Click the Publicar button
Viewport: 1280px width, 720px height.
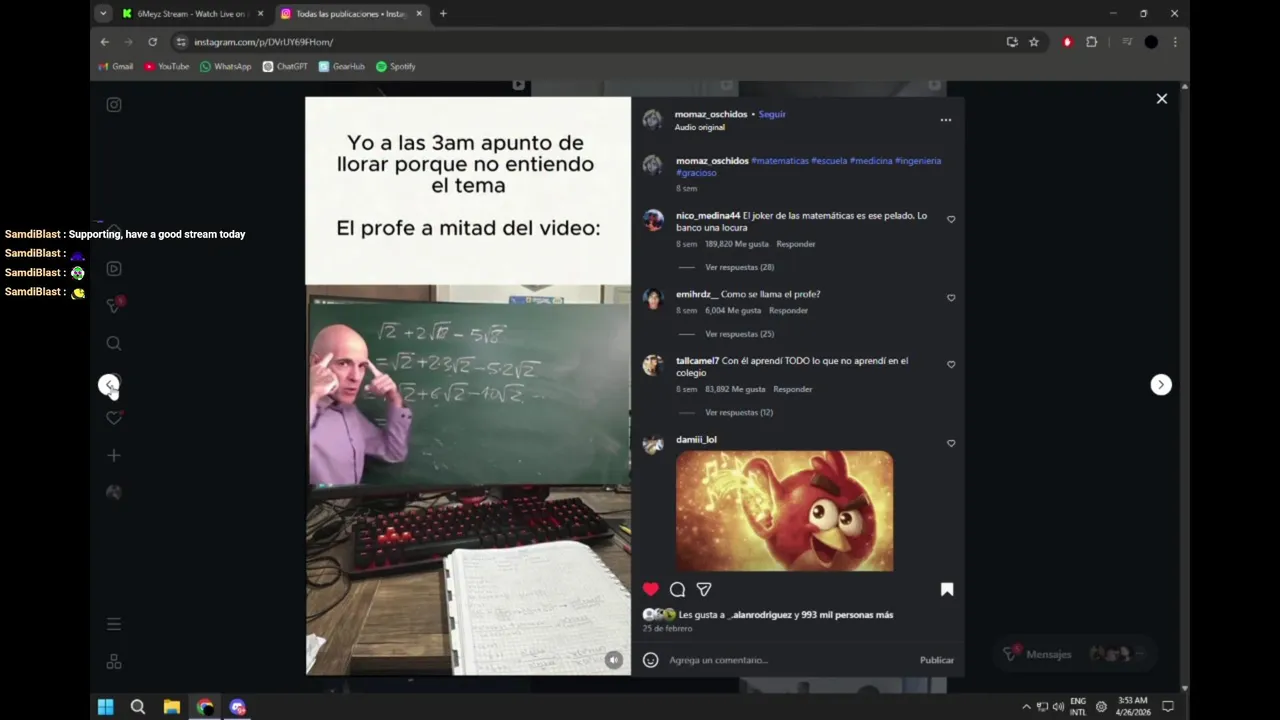[937, 660]
